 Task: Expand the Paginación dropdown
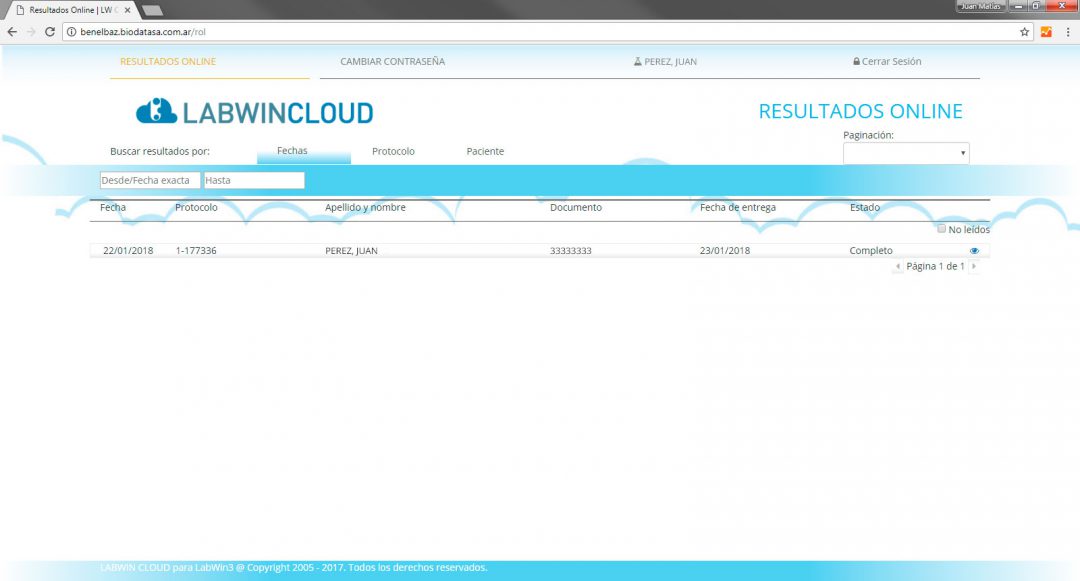click(x=906, y=153)
